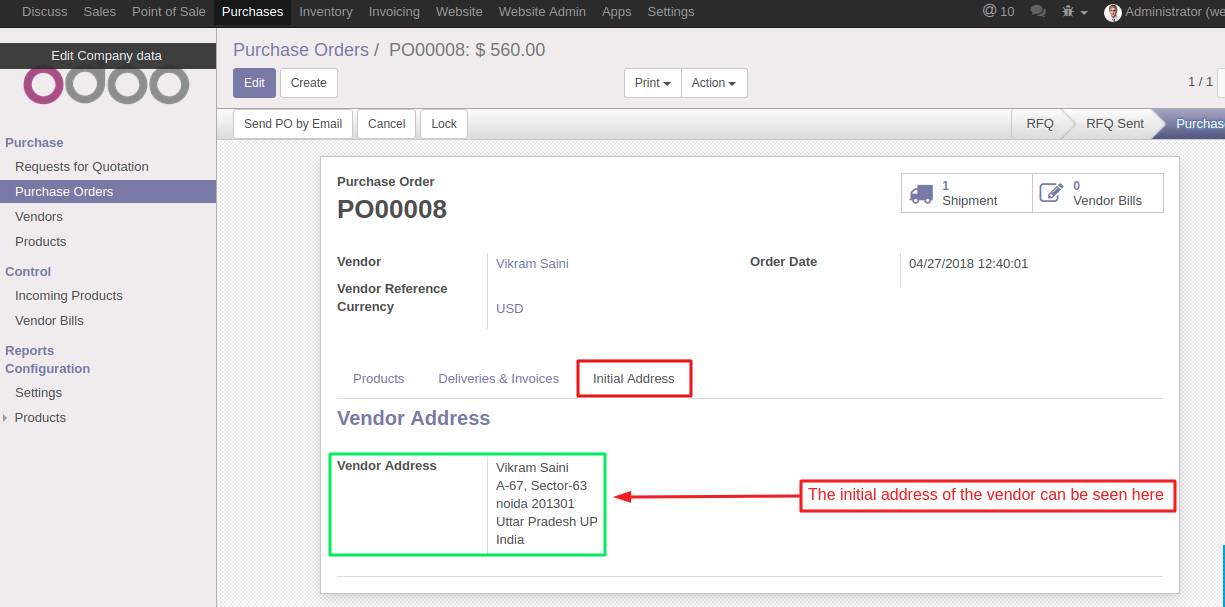Open the Discuss menu
The image size is (1225, 607).
pyautogui.click(x=45, y=12)
